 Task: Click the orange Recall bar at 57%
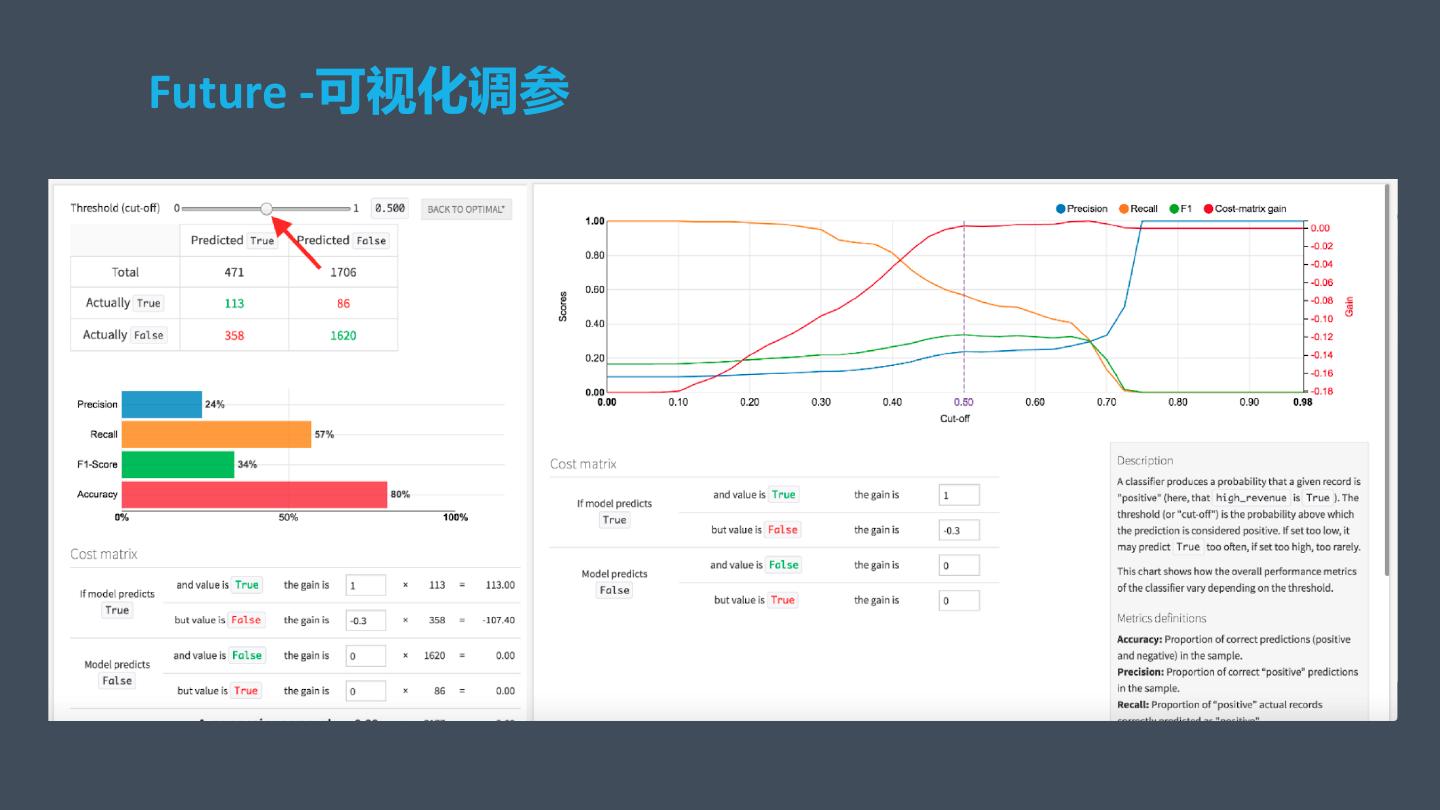point(216,434)
